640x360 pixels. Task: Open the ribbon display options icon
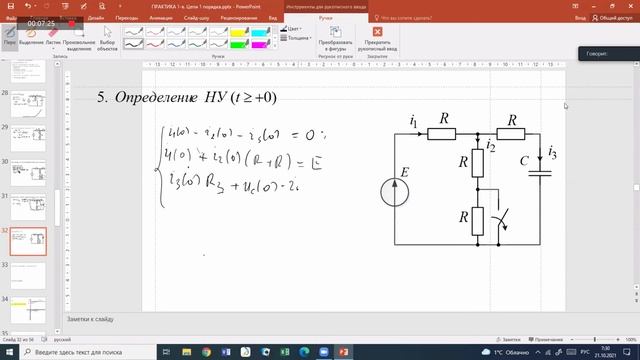(575, 6)
